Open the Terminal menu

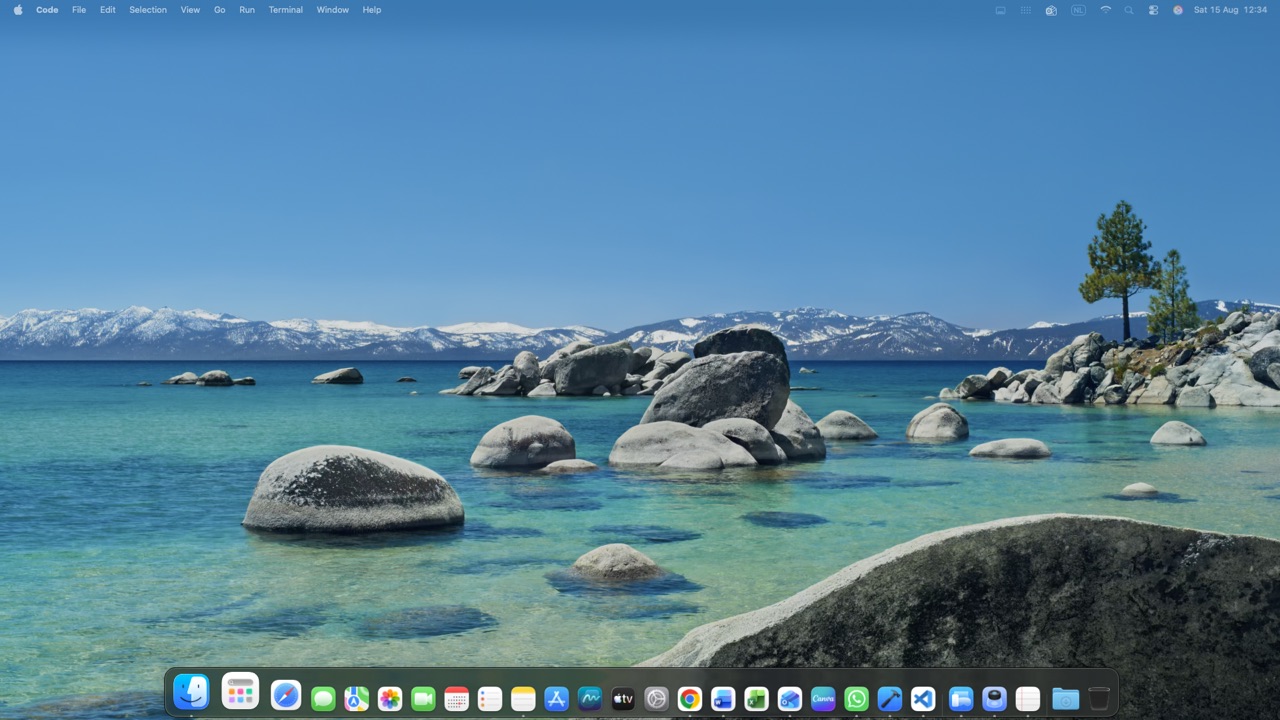point(286,10)
